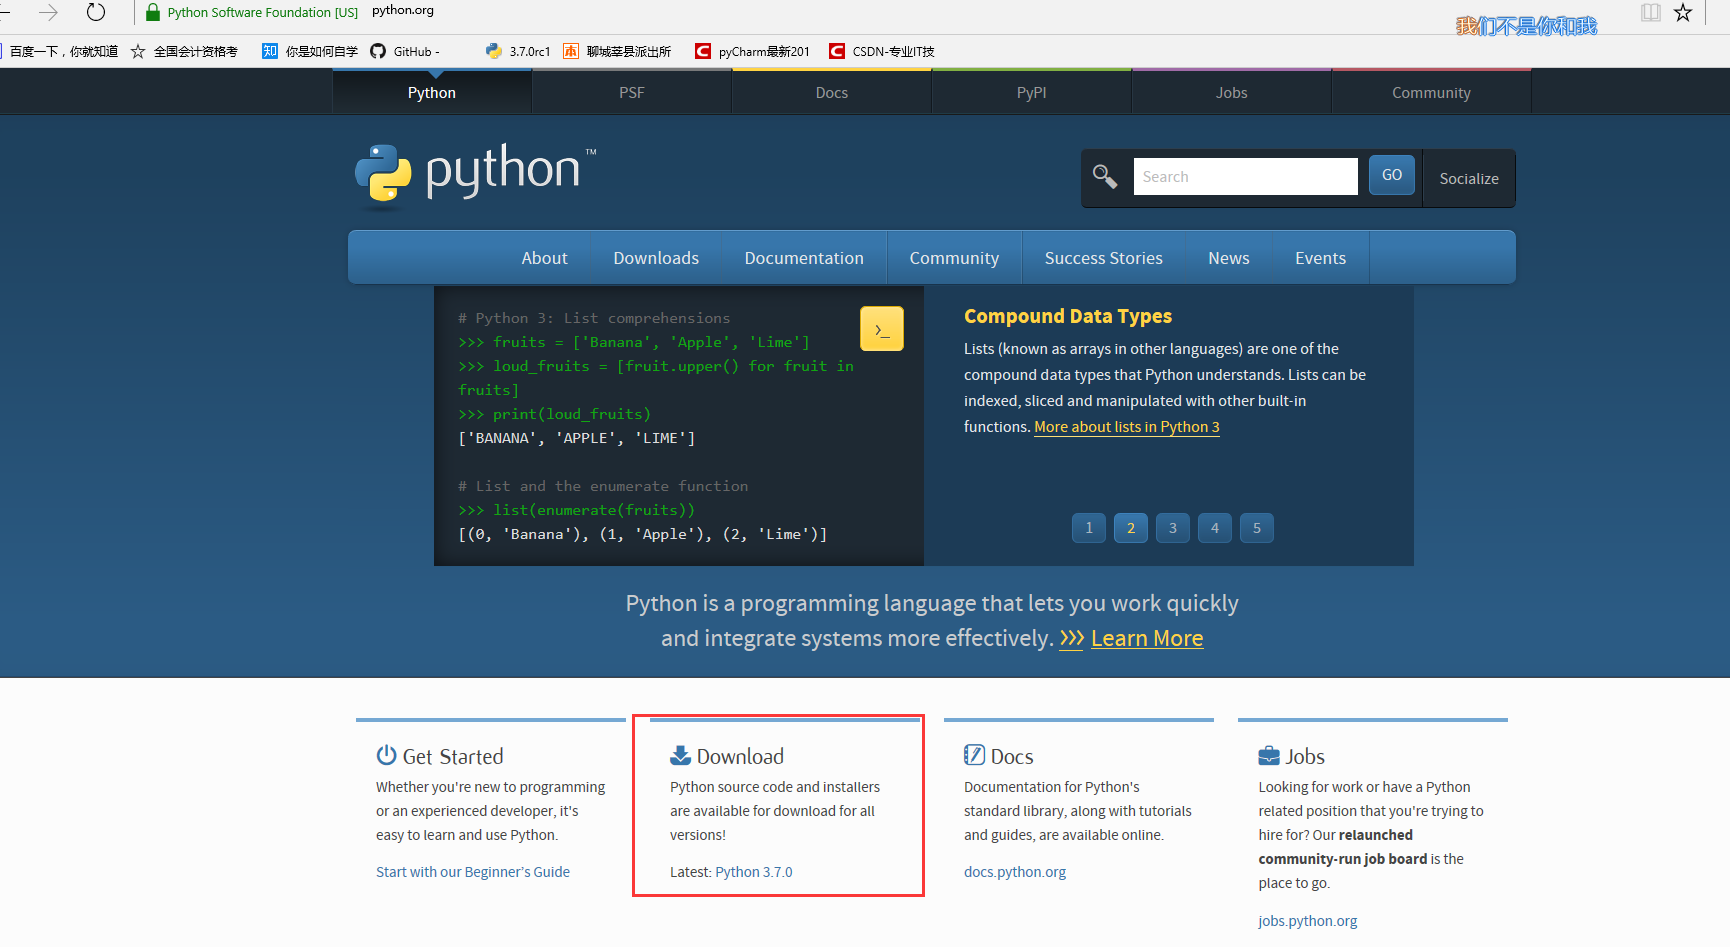Select the Jobs top tab
Viewport: 1730px width, 947px height.
1232,92
